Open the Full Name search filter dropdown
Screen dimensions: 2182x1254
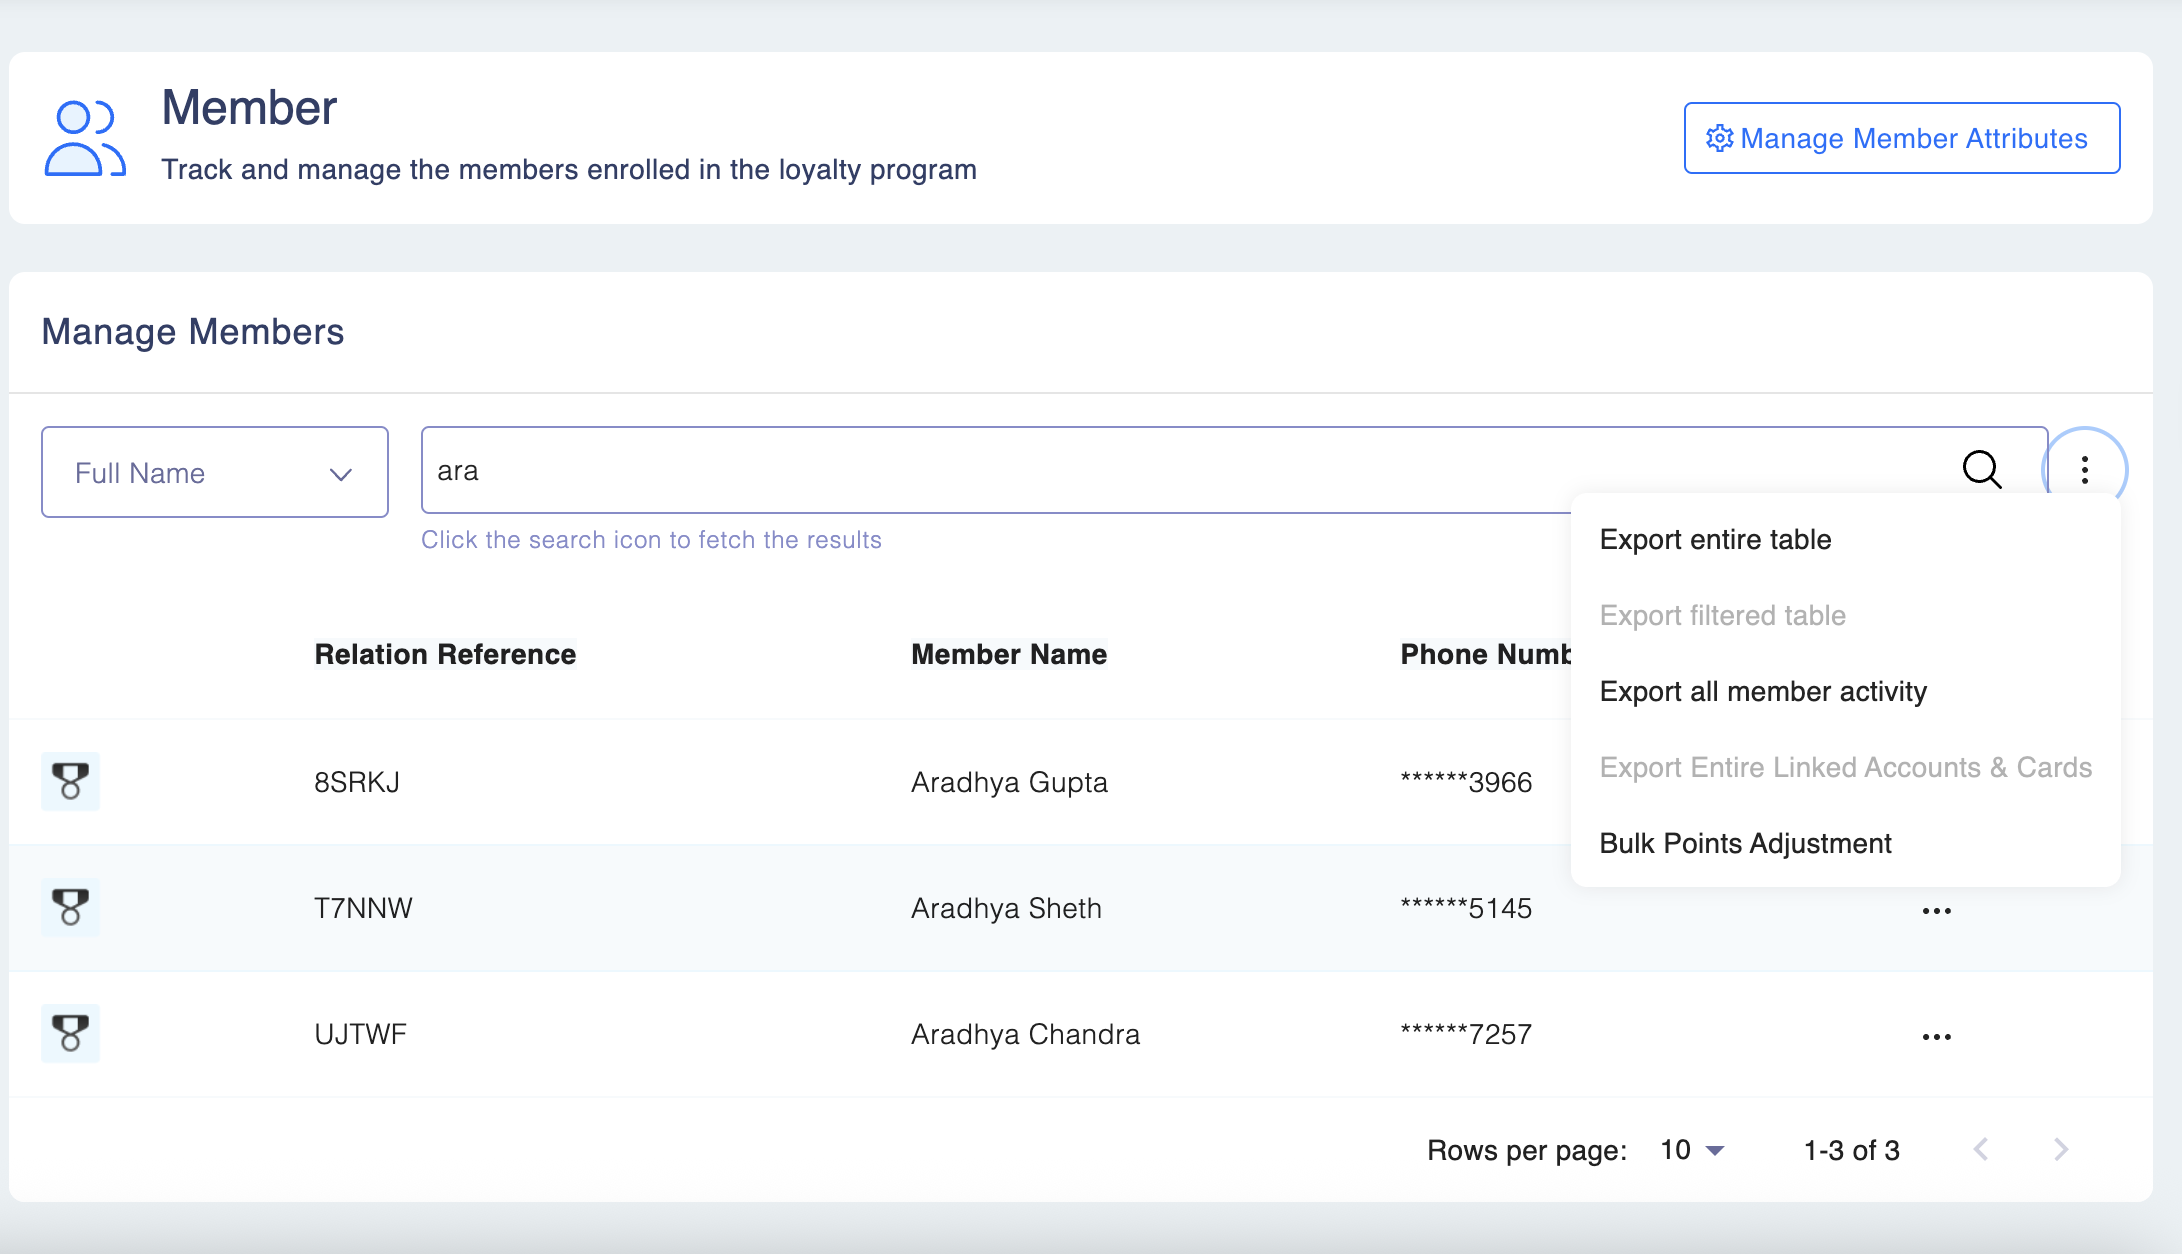214,472
